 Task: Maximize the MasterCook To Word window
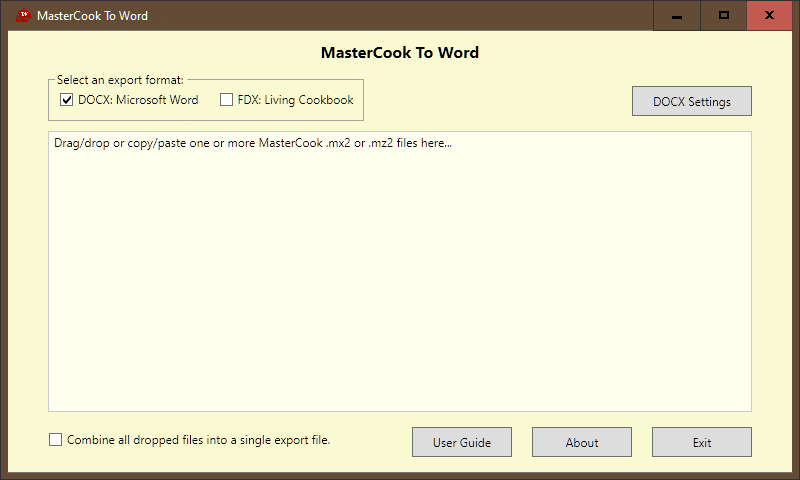coord(723,16)
